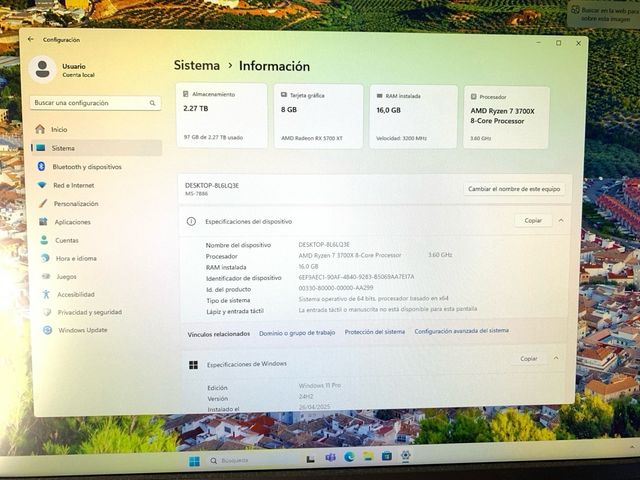This screenshot has height=480, width=640.
Task: Open the RAM instalada card
Action: pos(413,117)
